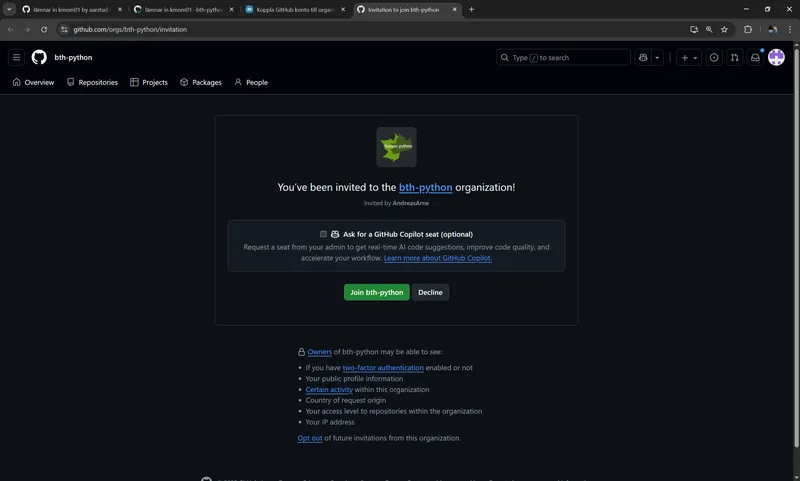
Task: Expand the plus Create new dropdown
Action: click(690, 58)
